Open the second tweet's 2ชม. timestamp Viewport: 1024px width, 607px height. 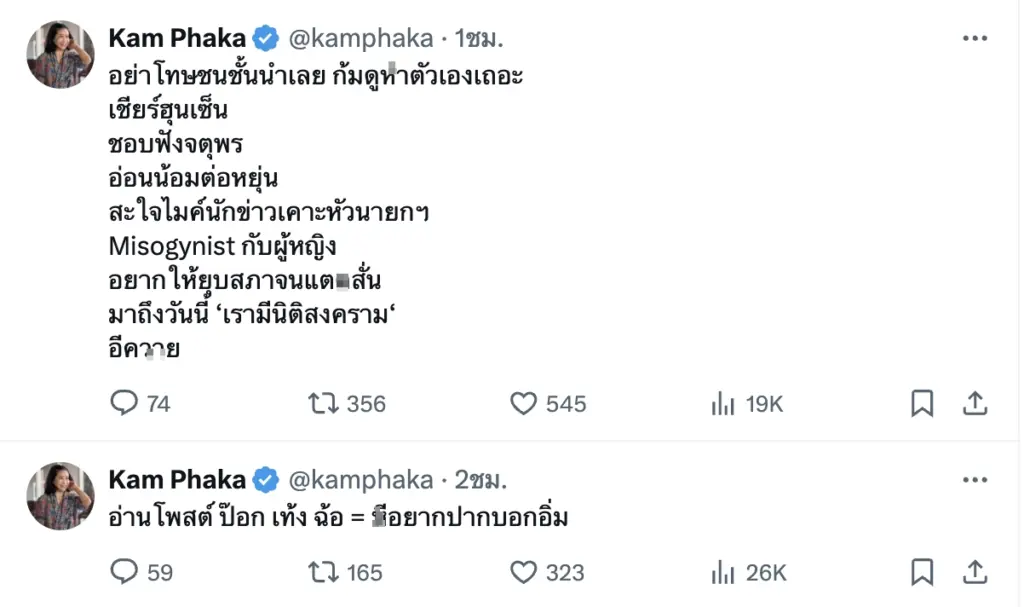point(481,480)
